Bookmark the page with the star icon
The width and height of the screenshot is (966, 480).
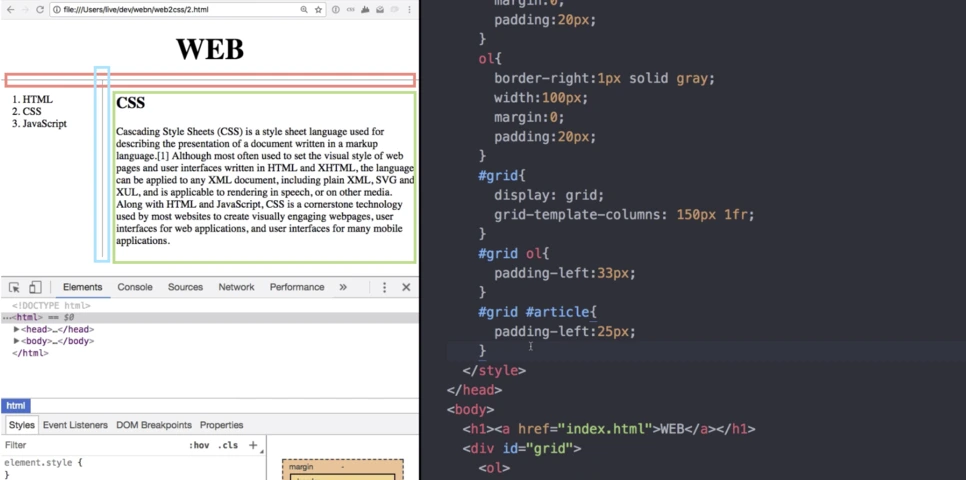[319, 10]
